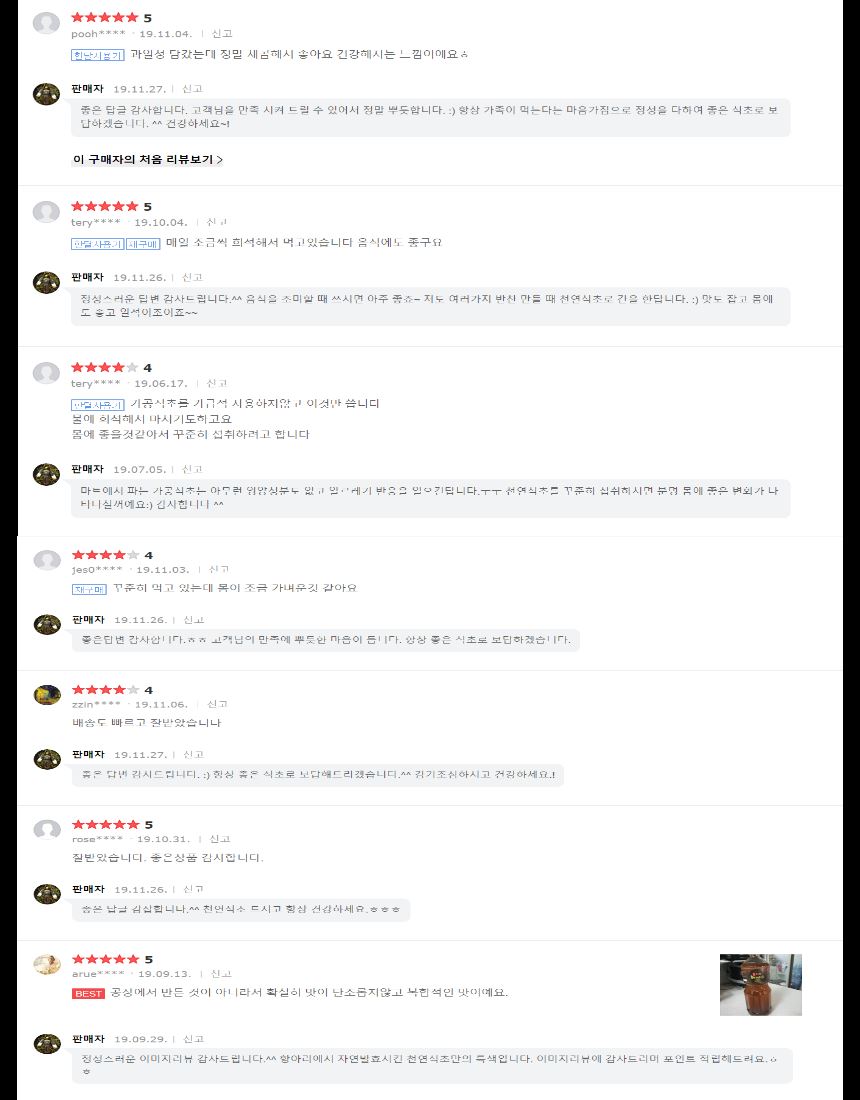Click the pooh**** reviewer avatar icon
The height and width of the screenshot is (1100, 860).
(x=46, y=23)
